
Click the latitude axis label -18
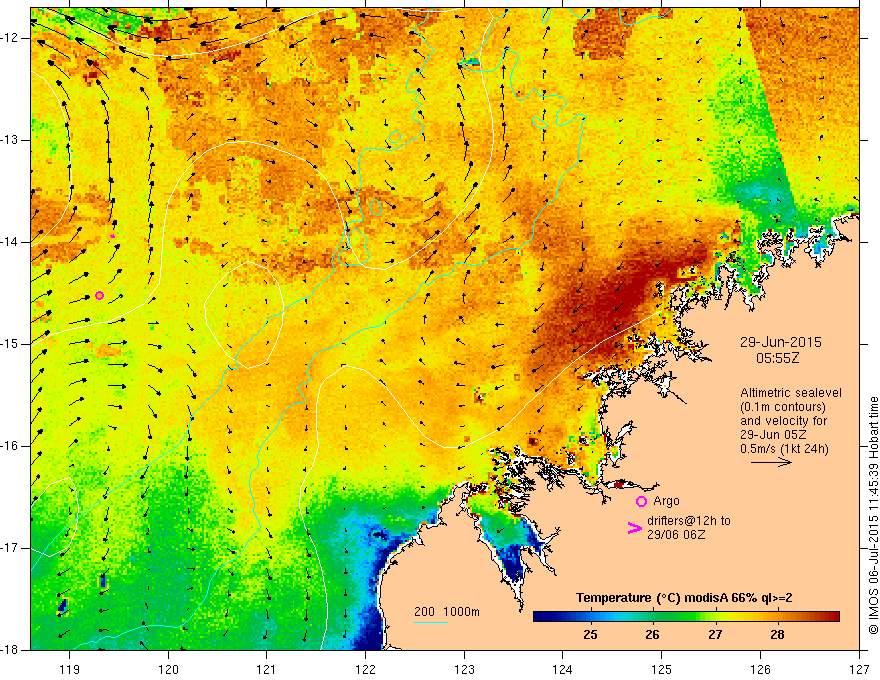point(11,650)
